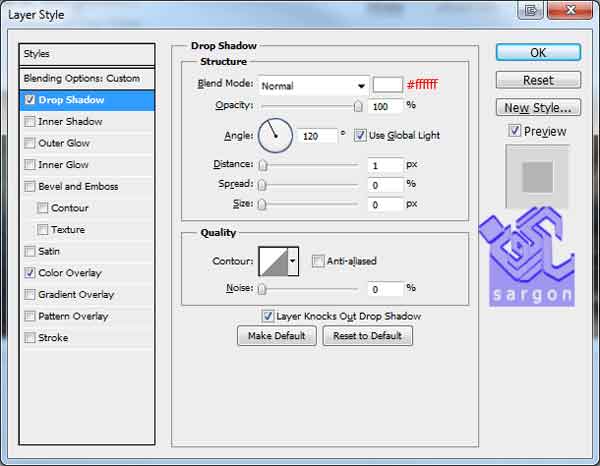This screenshot has height=466, width=600.
Task: Click the Angle dial control
Action: 276,135
